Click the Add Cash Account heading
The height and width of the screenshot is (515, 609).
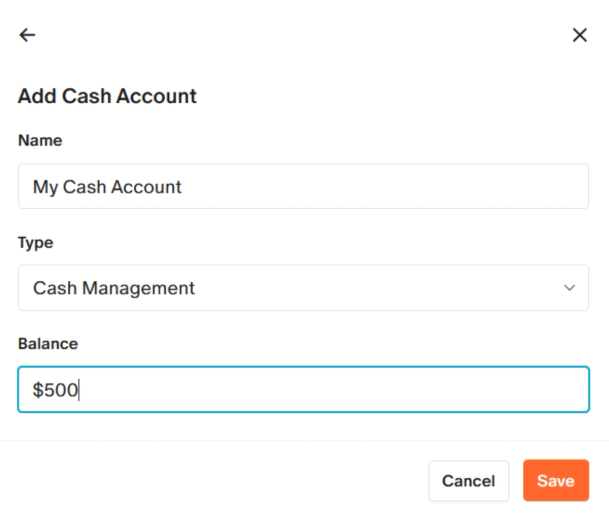[x=107, y=96]
